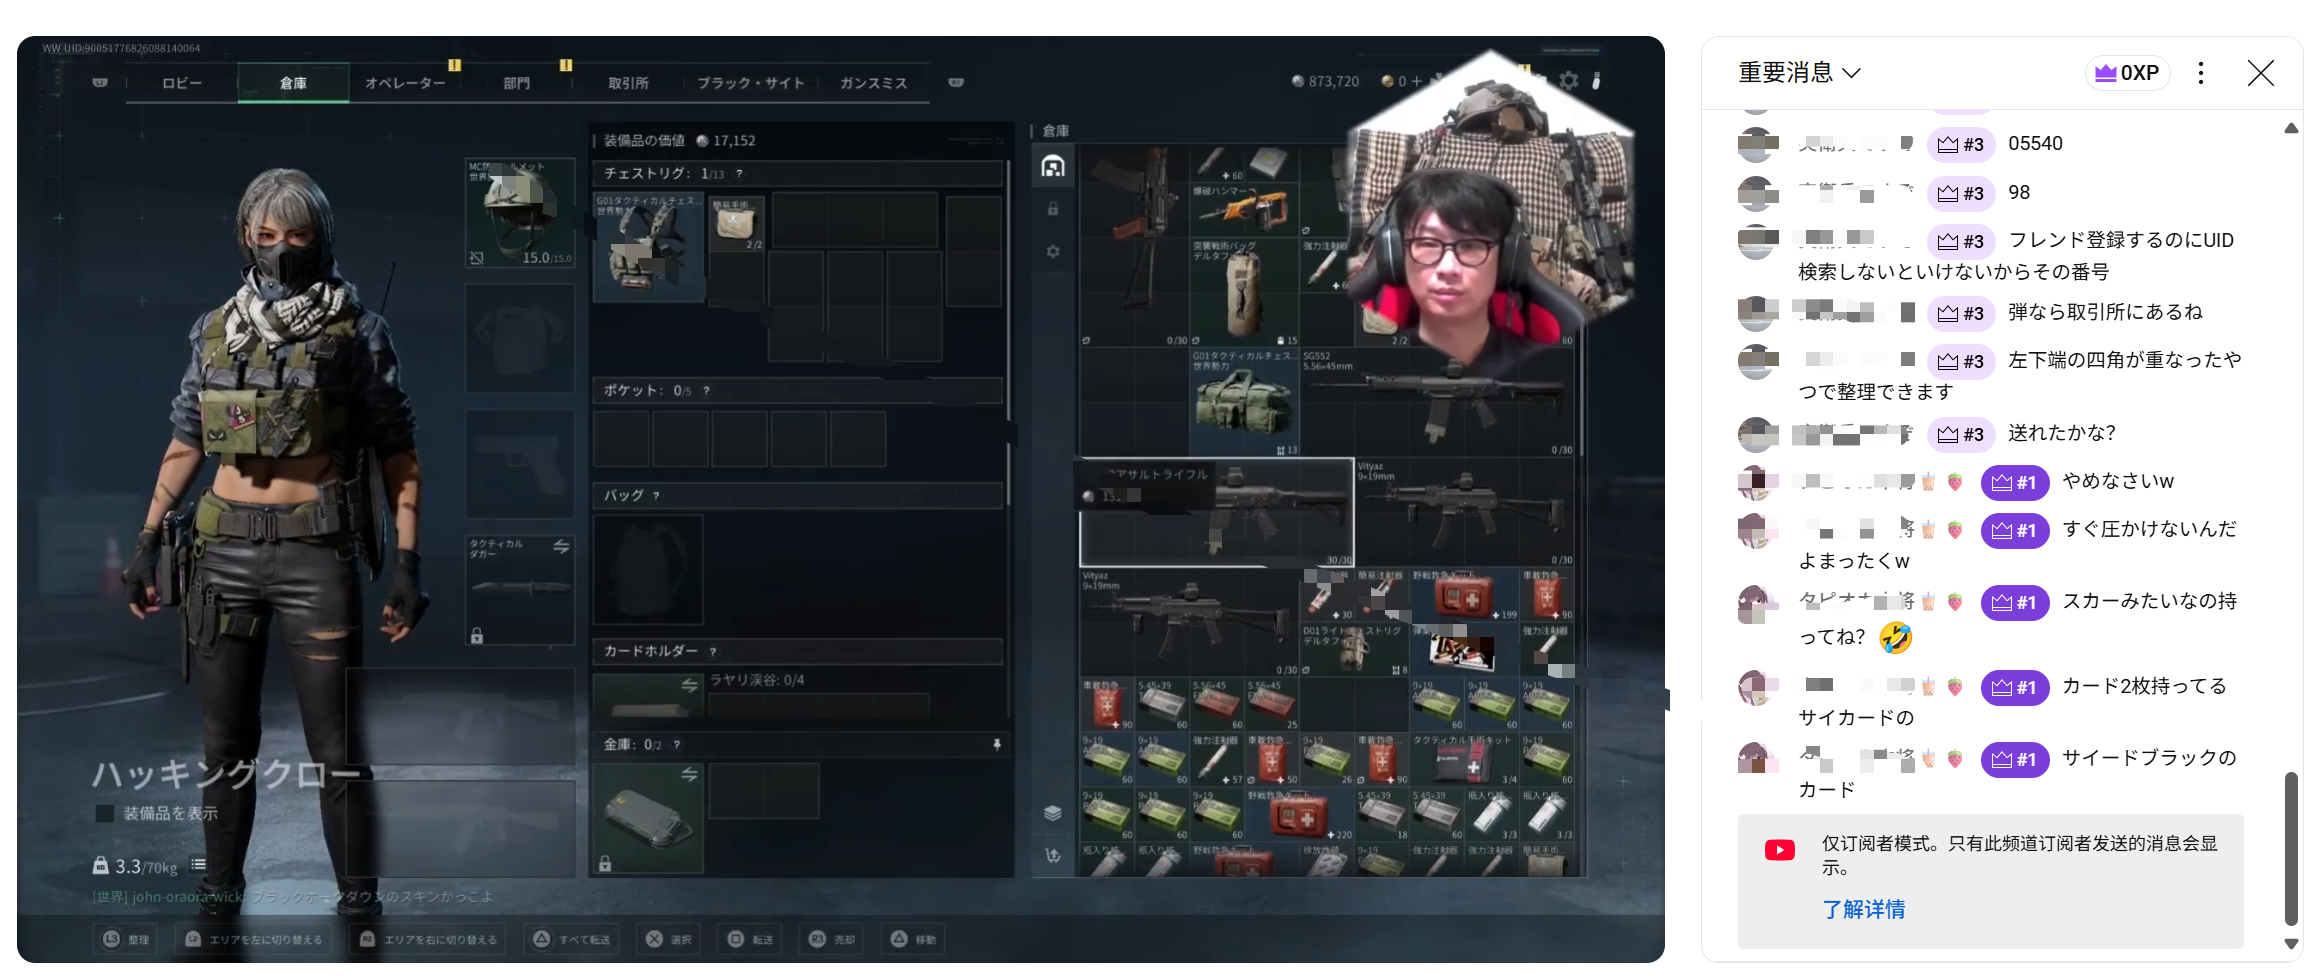The height and width of the screenshot is (976, 2322).
Task: Click the locked stash page icon
Action: 1053,209
